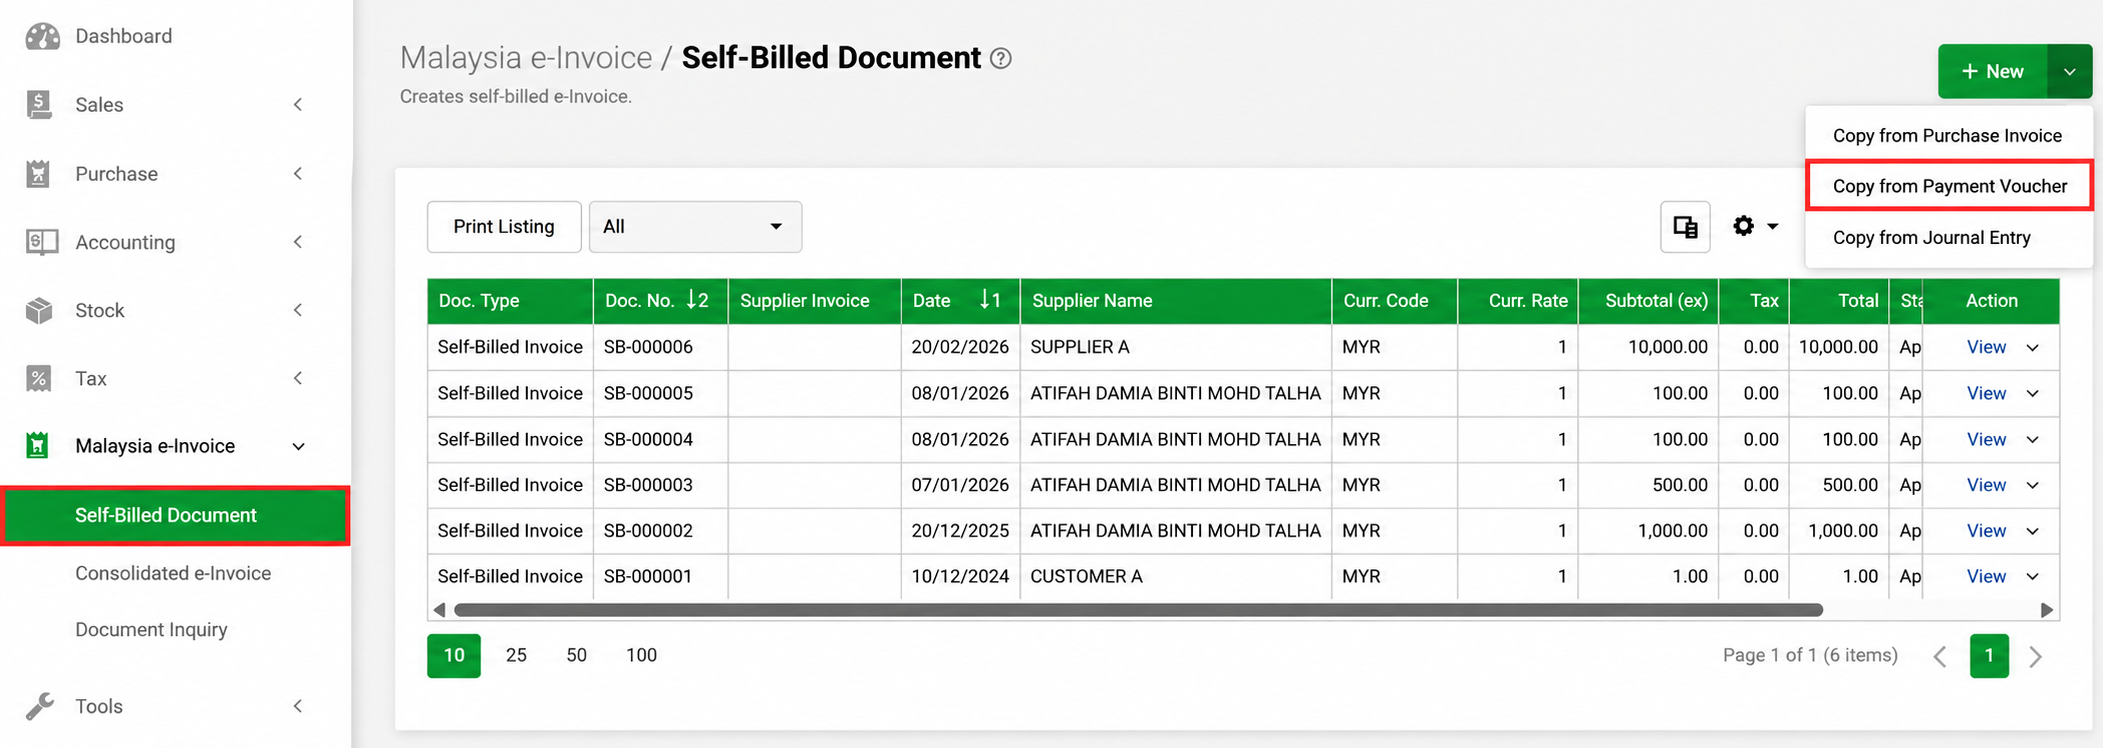Image resolution: width=2103 pixels, height=748 pixels.
Task: Click the Tax percent icon
Action: tap(38, 378)
